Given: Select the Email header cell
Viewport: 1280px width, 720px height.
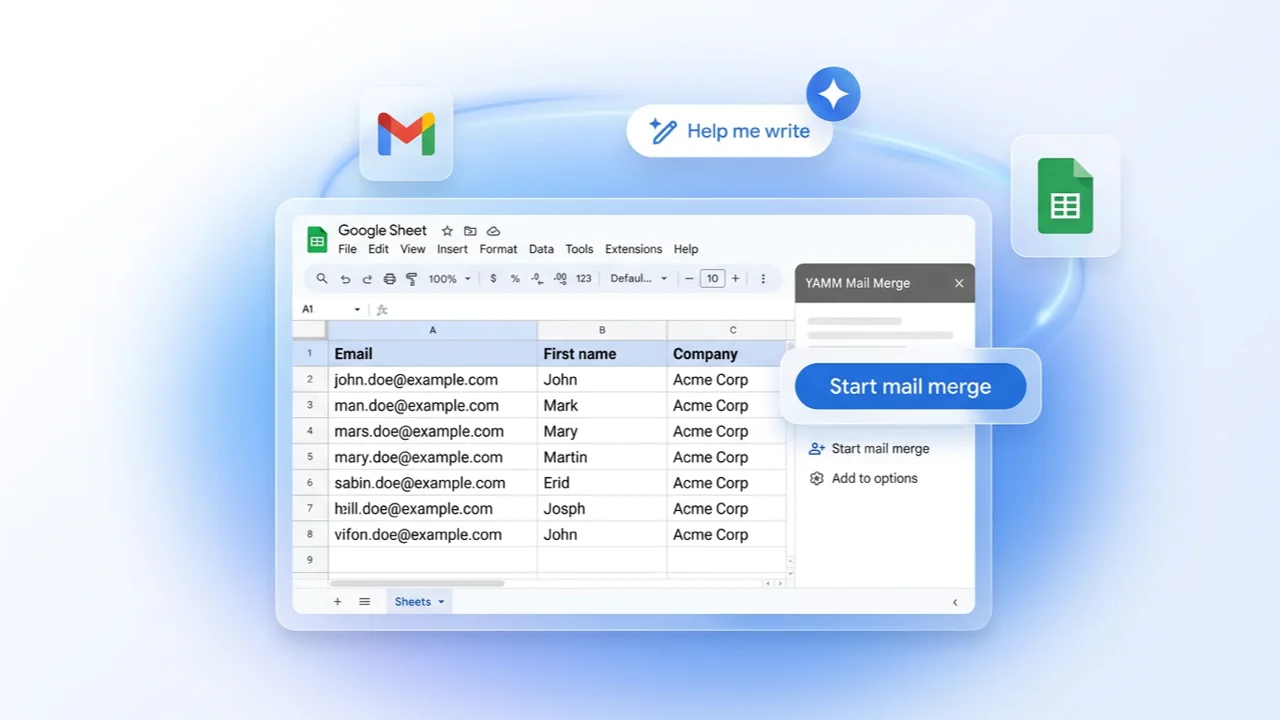Looking at the screenshot, I should [433, 354].
